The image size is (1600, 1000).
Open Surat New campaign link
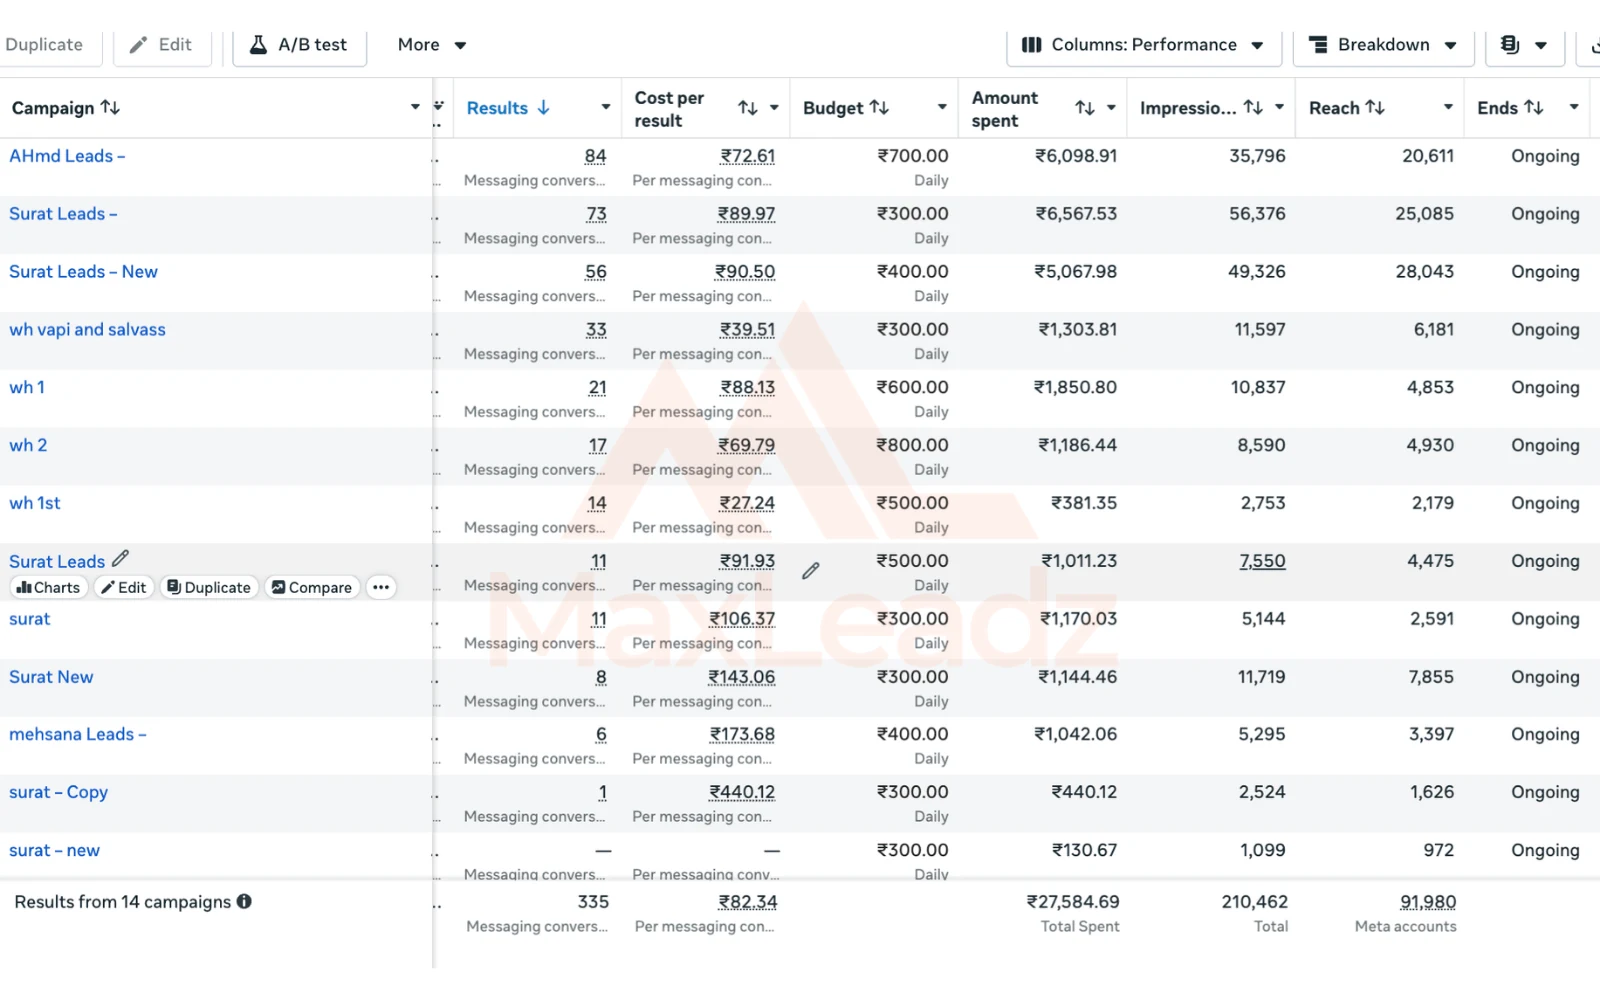pyautogui.click(x=51, y=677)
